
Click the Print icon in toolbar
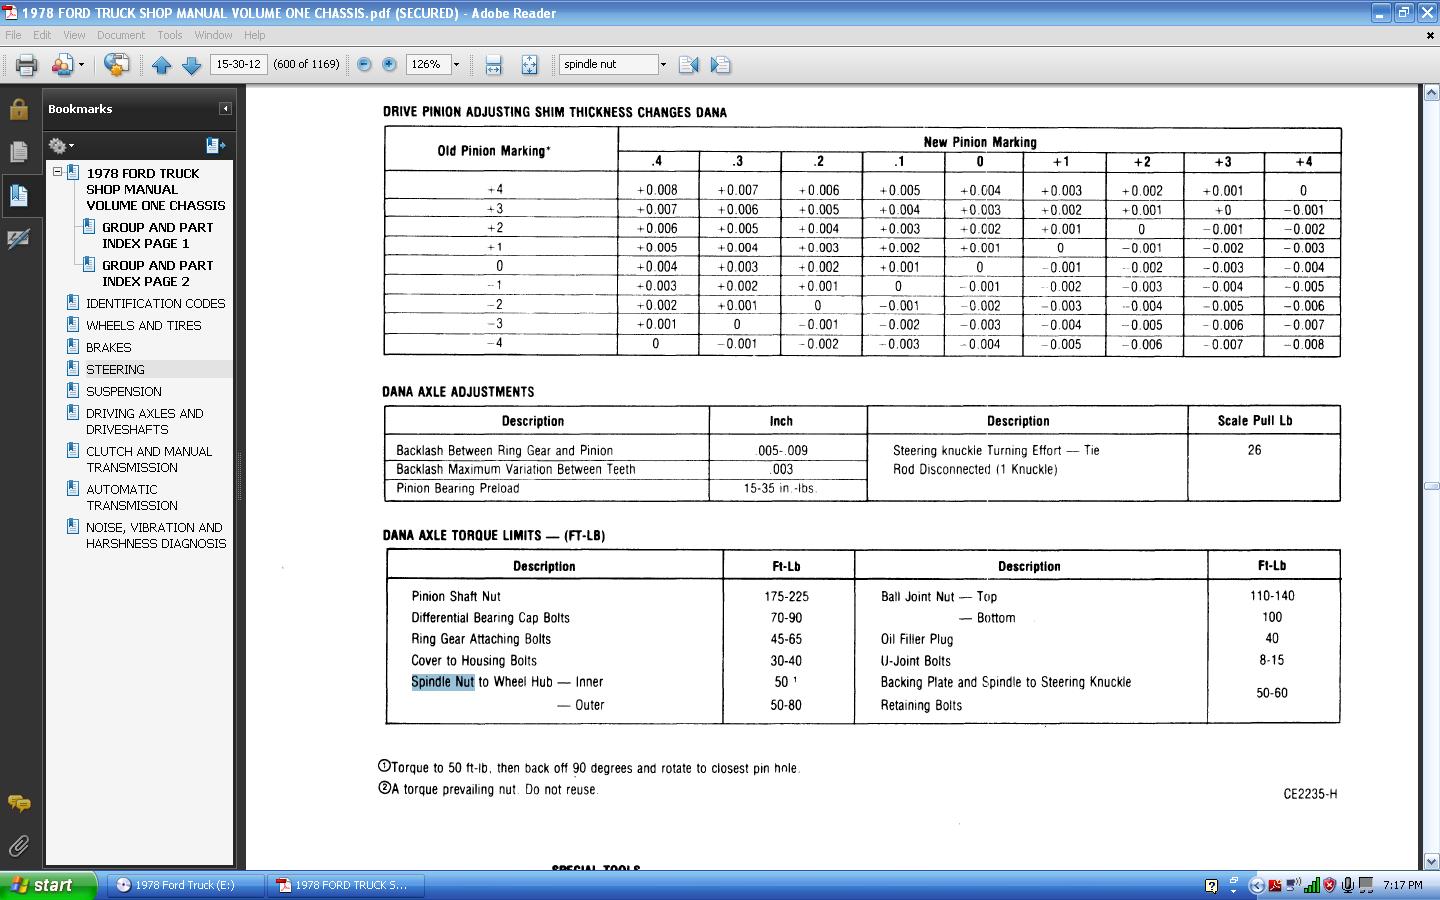[x=26, y=65]
